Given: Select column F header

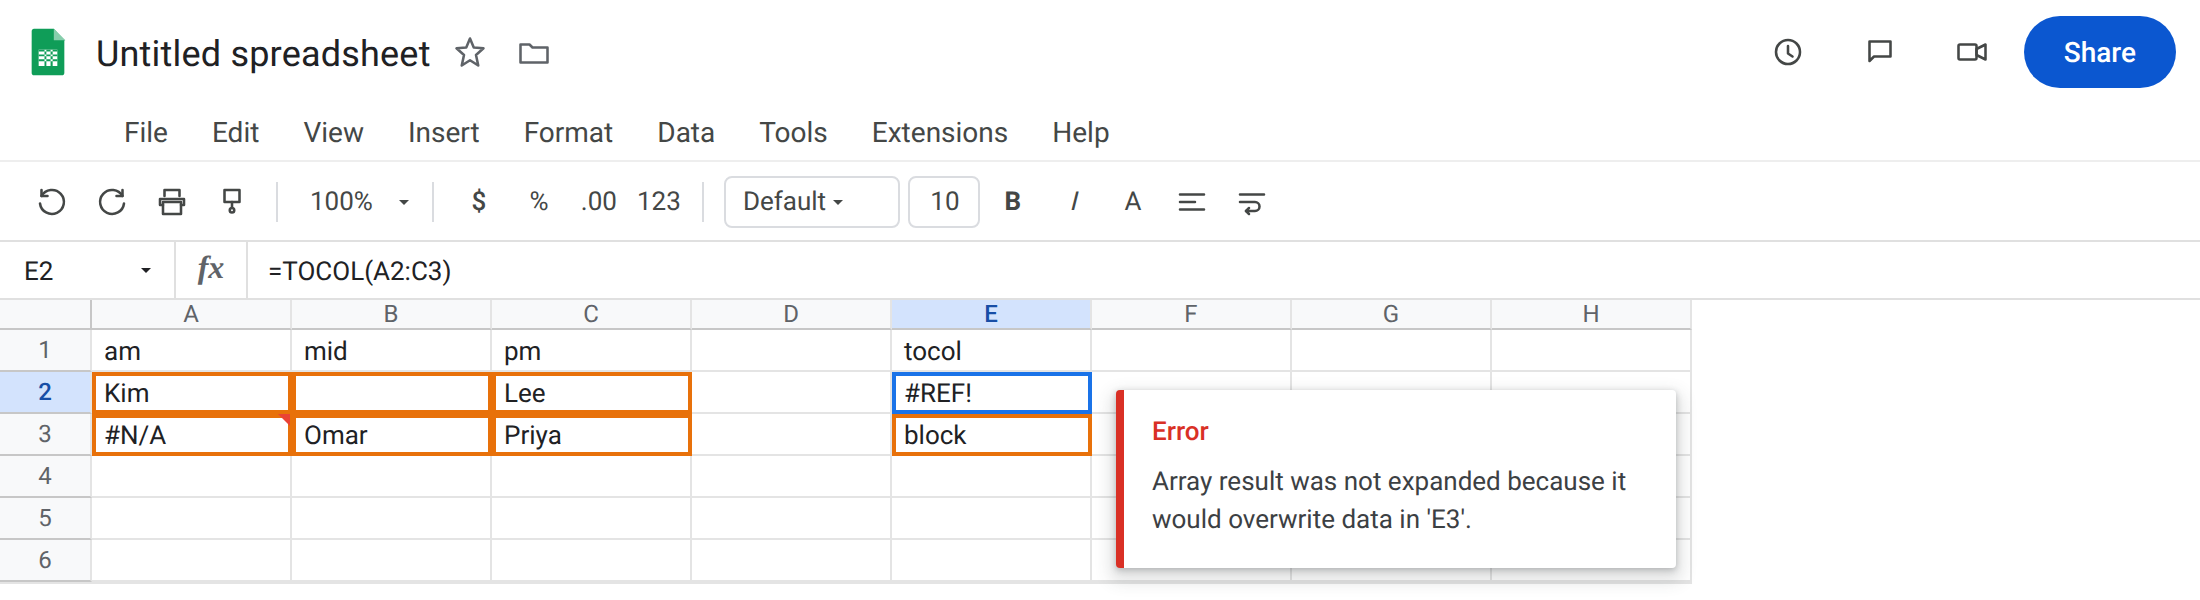Looking at the screenshot, I should (1191, 314).
